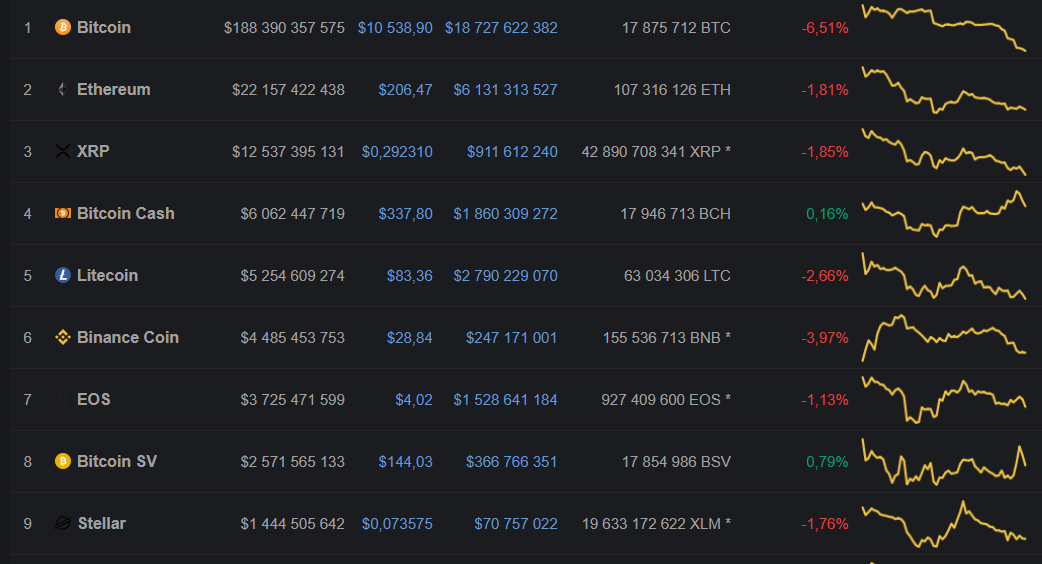This screenshot has width=1042, height=564.
Task: Open XRP volume $911 612 240
Action: pos(512,151)
